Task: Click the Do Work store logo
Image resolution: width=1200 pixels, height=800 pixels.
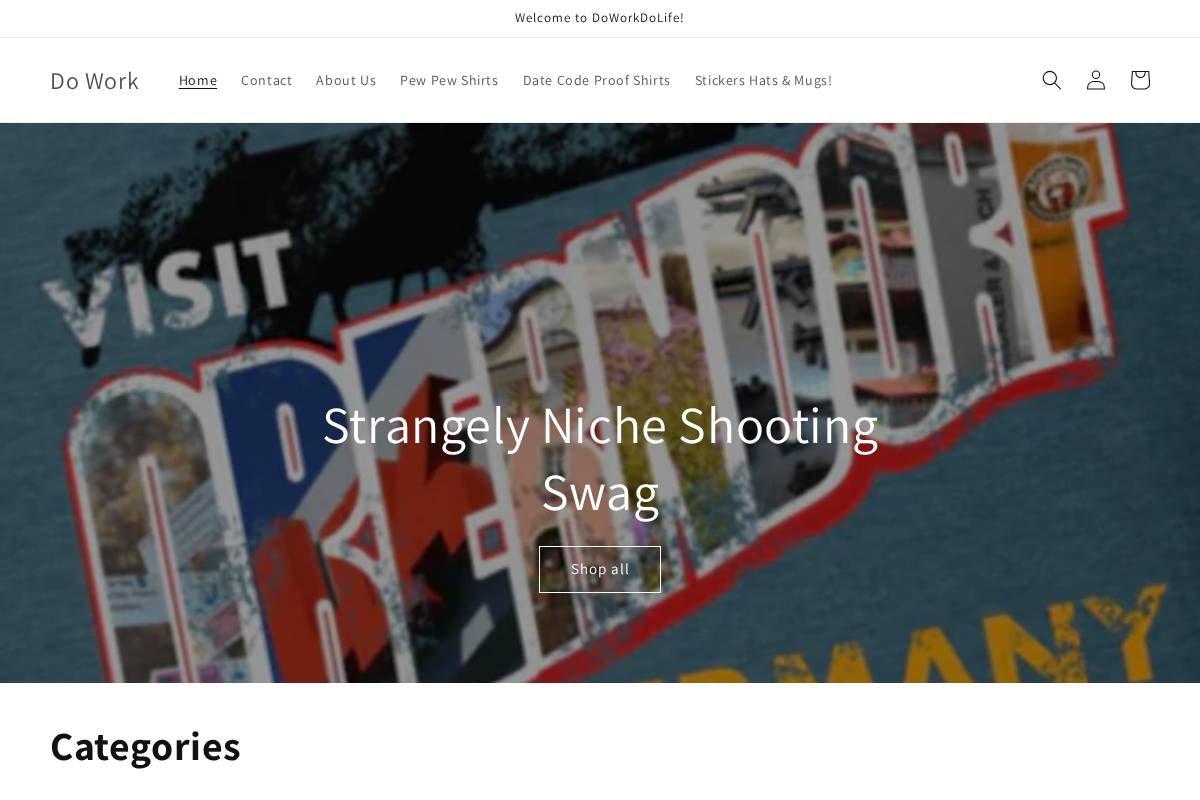Action: 94,80
